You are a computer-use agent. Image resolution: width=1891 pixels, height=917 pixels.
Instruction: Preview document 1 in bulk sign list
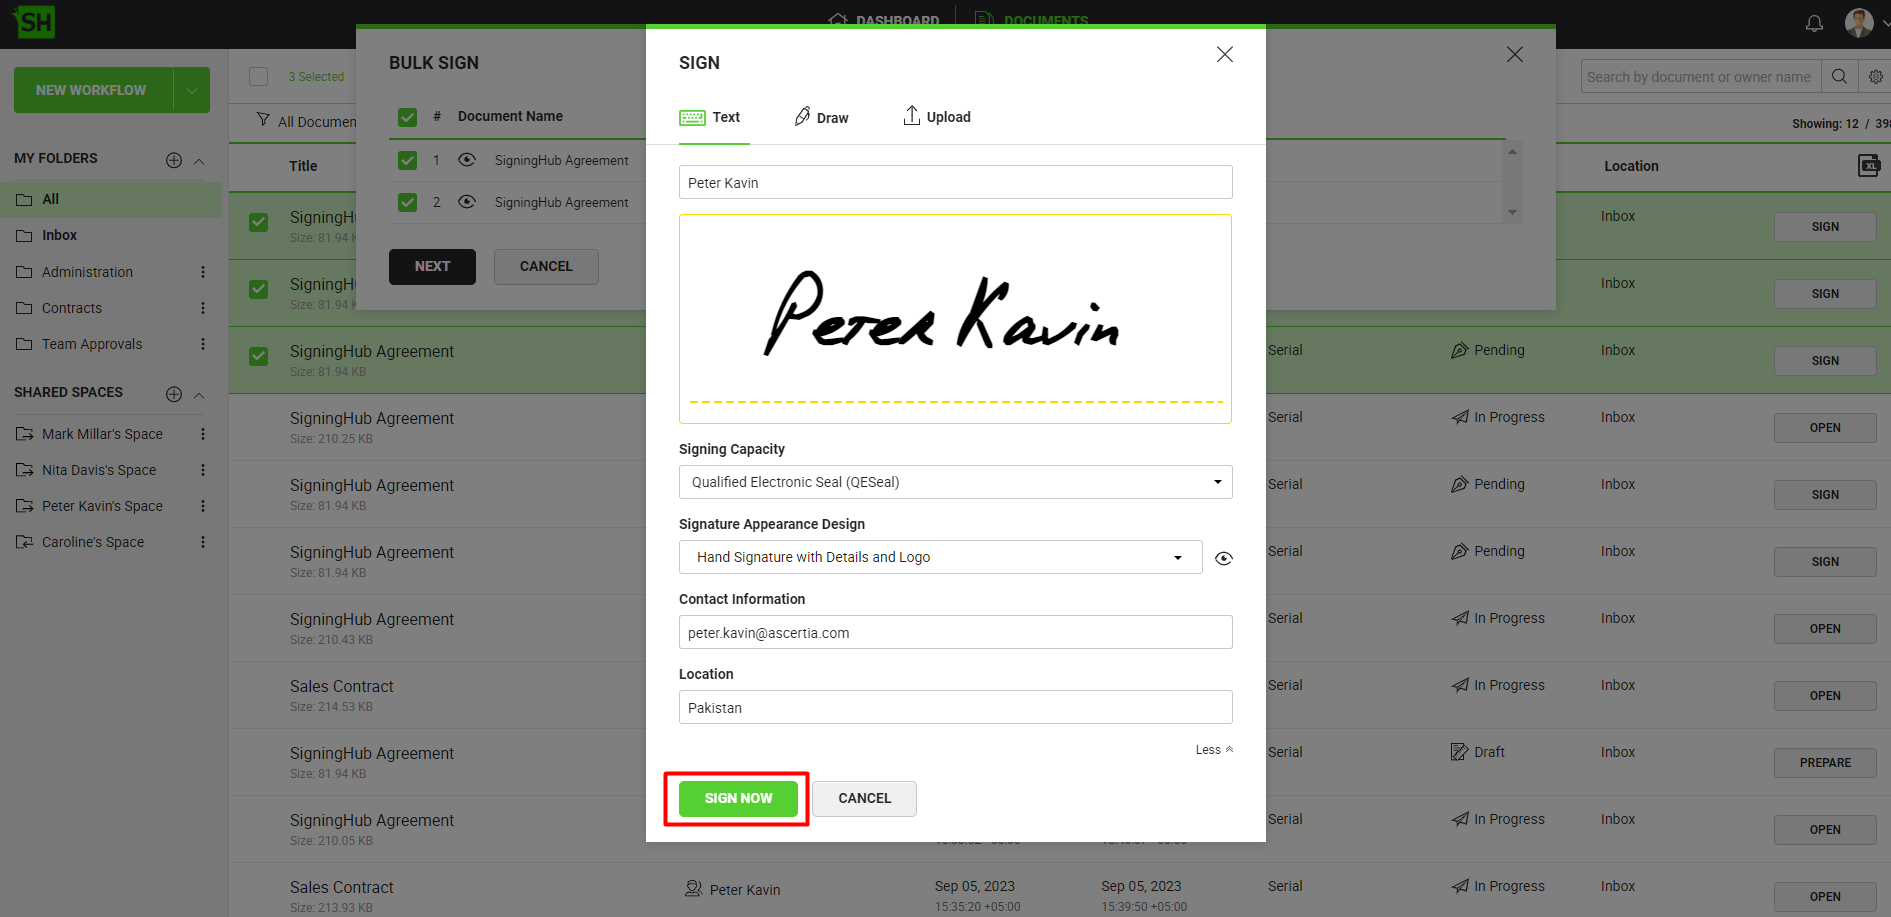467,160
